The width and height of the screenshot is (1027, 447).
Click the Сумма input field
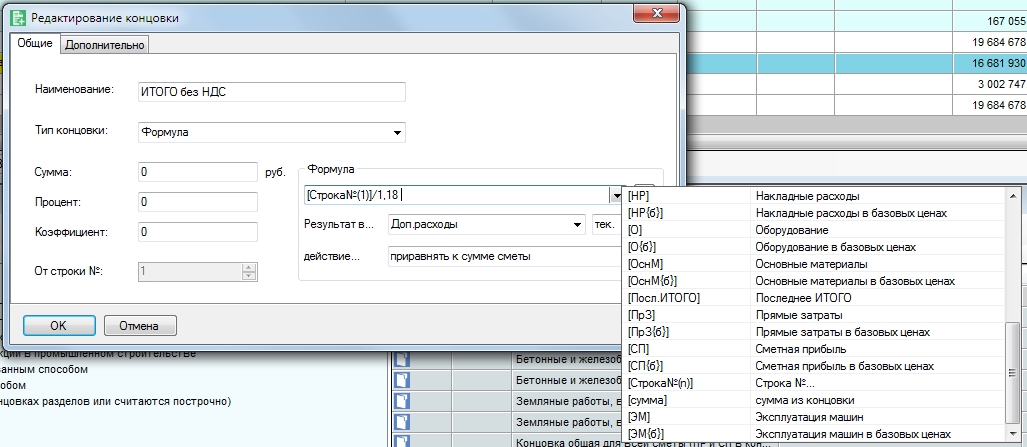[200, 172]
